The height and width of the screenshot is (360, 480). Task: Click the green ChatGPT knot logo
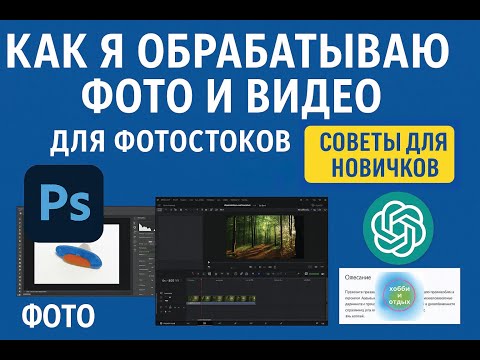[x=398, y=228]
